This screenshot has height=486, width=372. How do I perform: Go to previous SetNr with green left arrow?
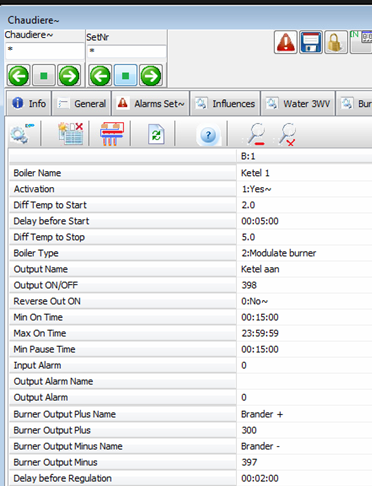[x=100, y=76]
